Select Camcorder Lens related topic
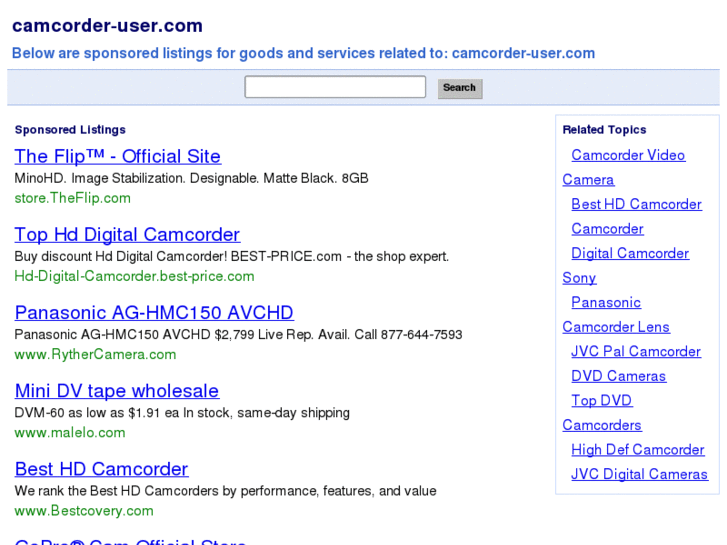Viewport: 727px width, 545px height. (x=616, y=327)
